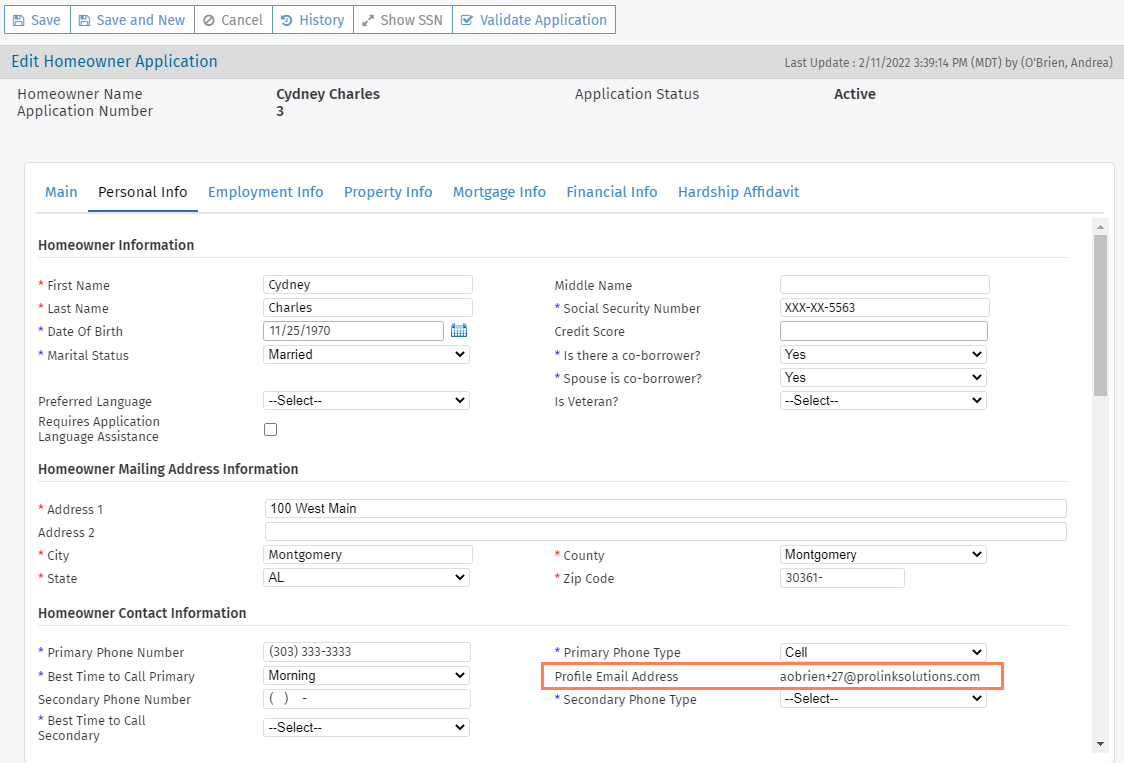
Task: Check Requires Application Language Assistance box
Action: click(270, 430)
